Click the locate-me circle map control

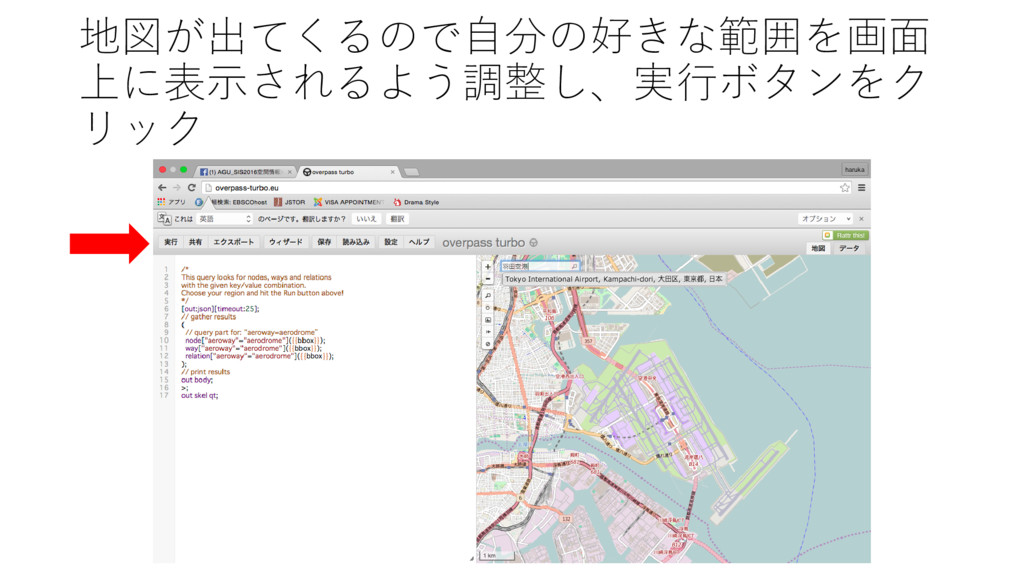tap(487, 308)
